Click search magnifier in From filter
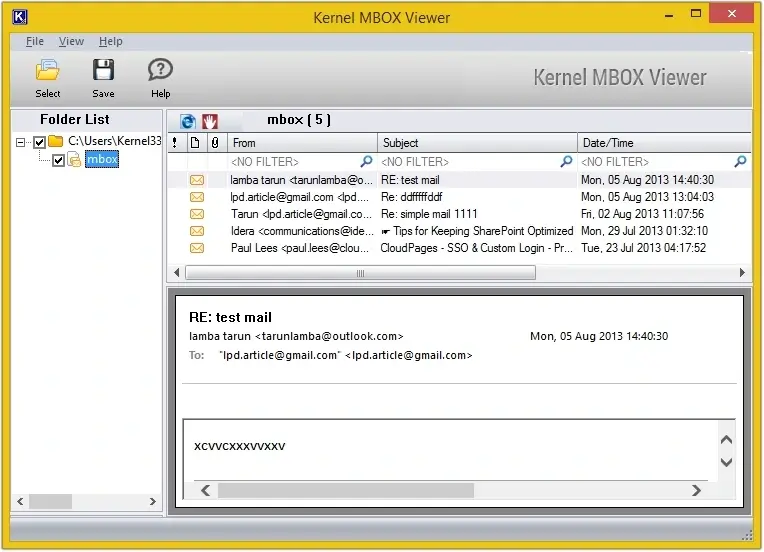The image size is (764, 552). [x=366, y=161]
